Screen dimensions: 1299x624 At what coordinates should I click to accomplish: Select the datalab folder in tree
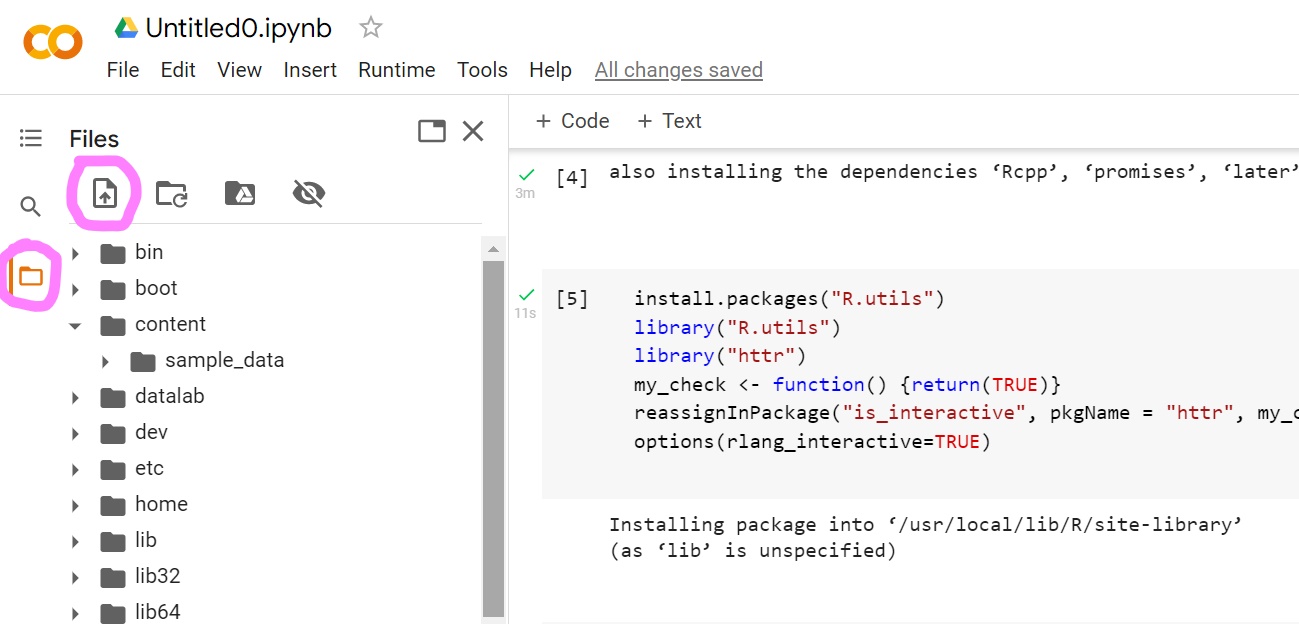point(169,397)
